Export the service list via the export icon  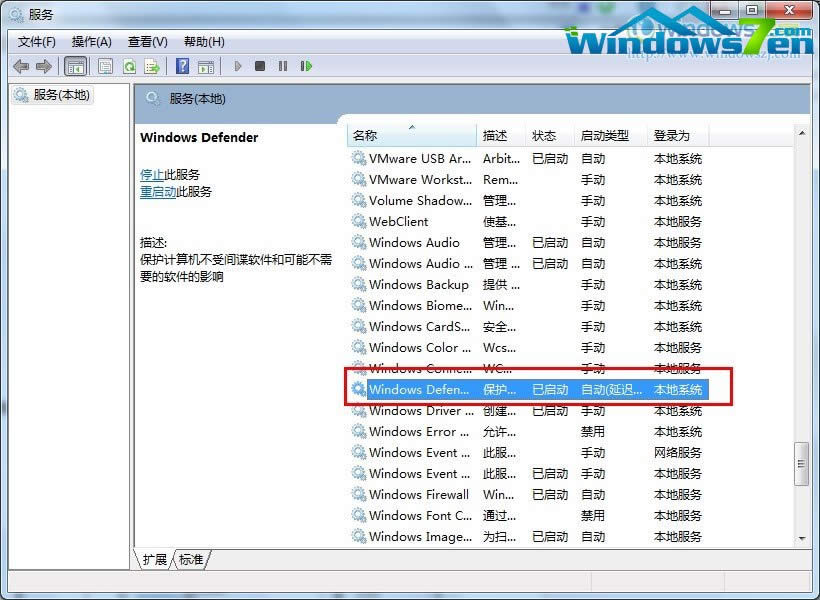pyautogui.click(x=154, y=66)
